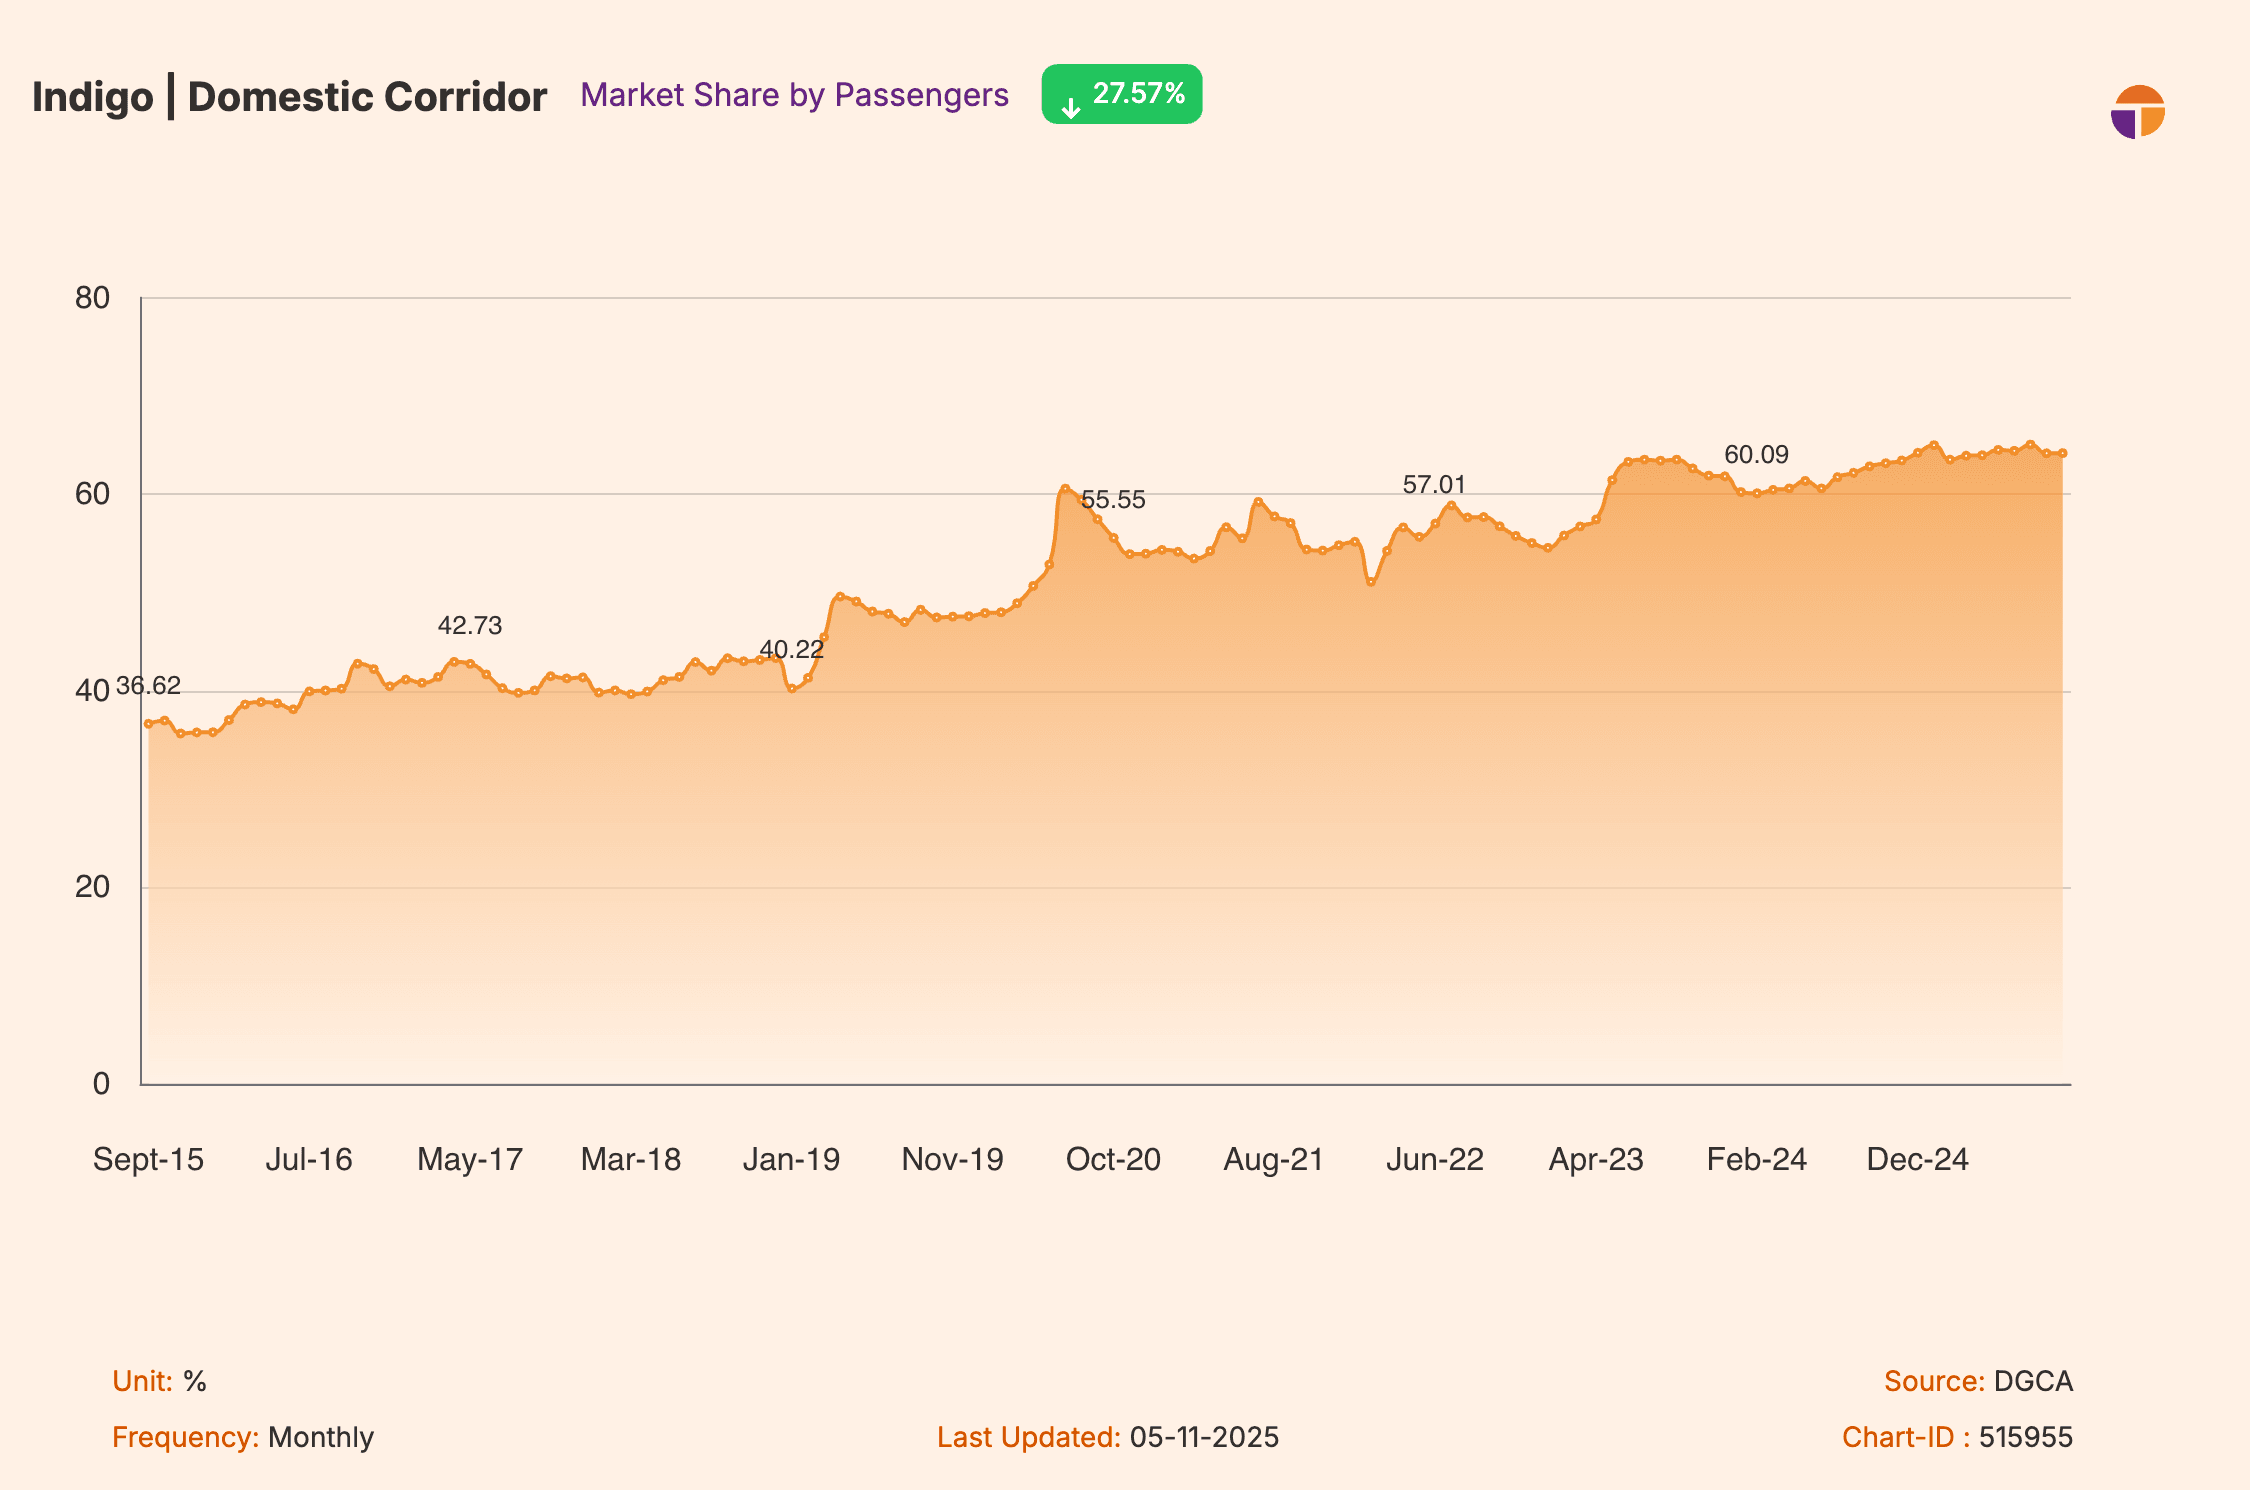Click the Dec-24 x-axis label

pyautogui.click(x=1917, y=1160)
